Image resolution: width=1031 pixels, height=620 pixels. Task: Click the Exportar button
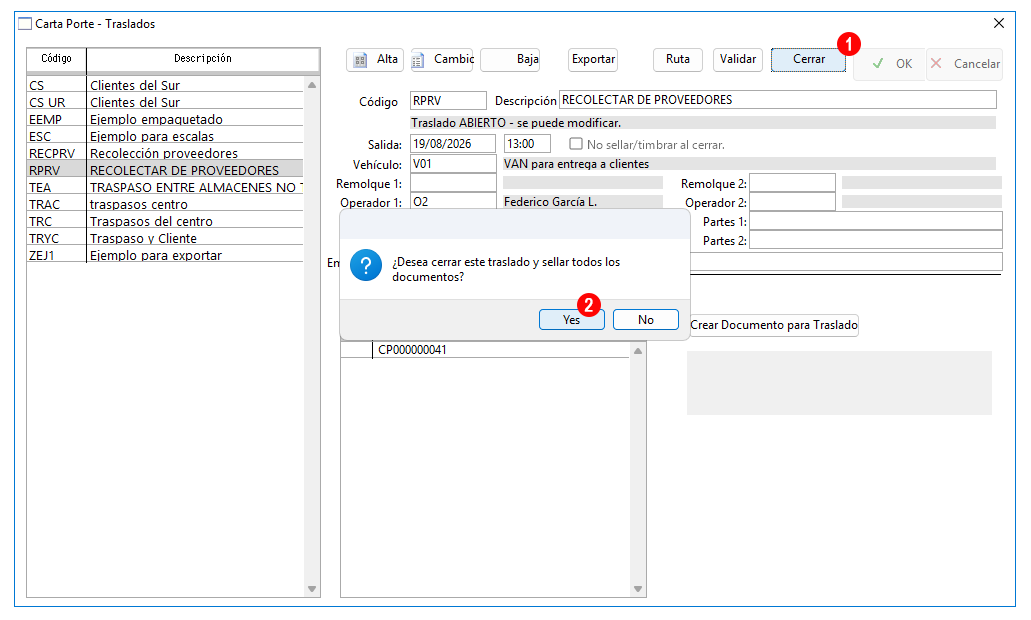[x=593, y=60]
